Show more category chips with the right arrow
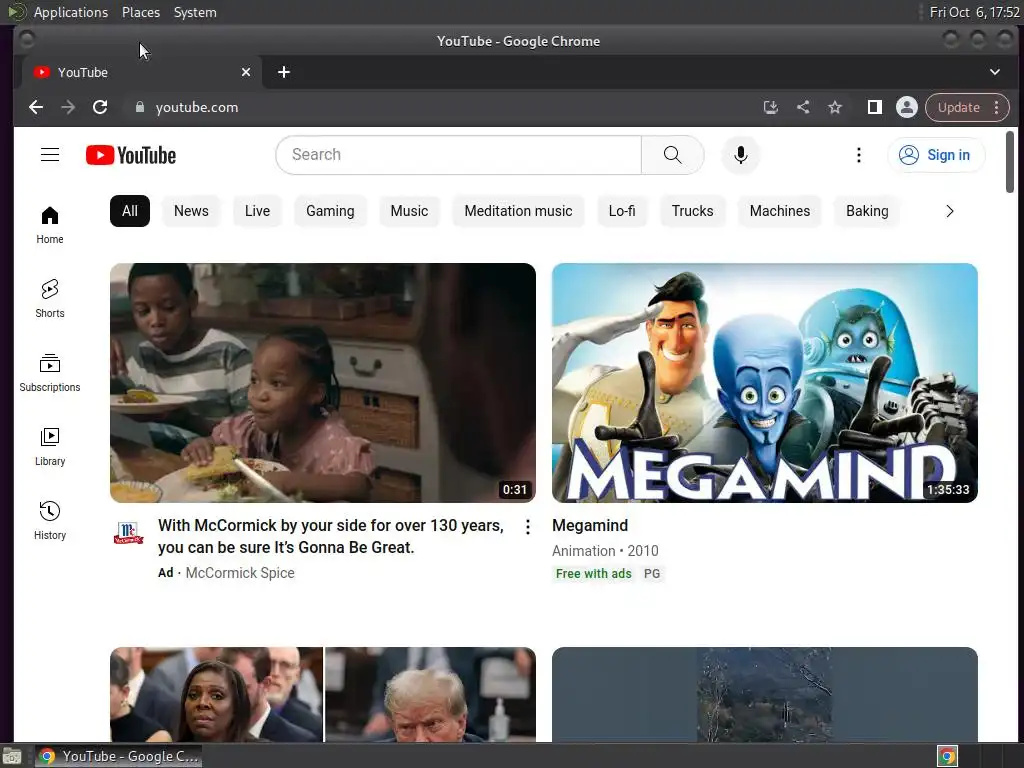This screenshot has height=768, width=1024. pos(950,211)
